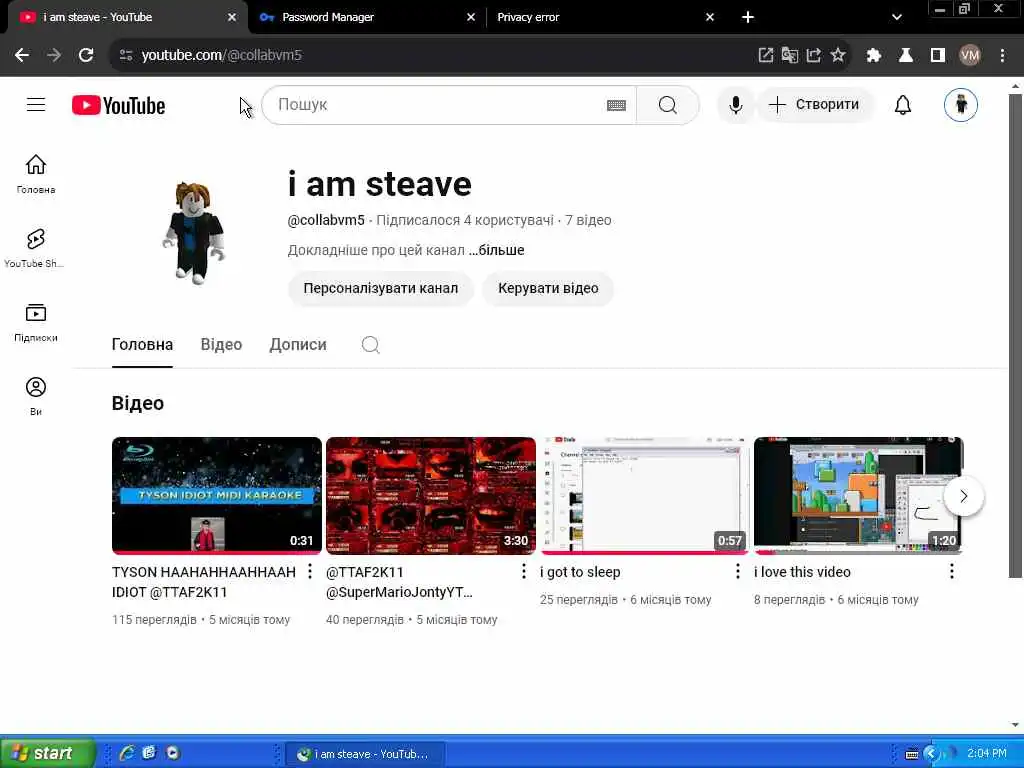Close the Password Manager tab
The height and width of the screenshot is (768, 1024).
point(471,18)
